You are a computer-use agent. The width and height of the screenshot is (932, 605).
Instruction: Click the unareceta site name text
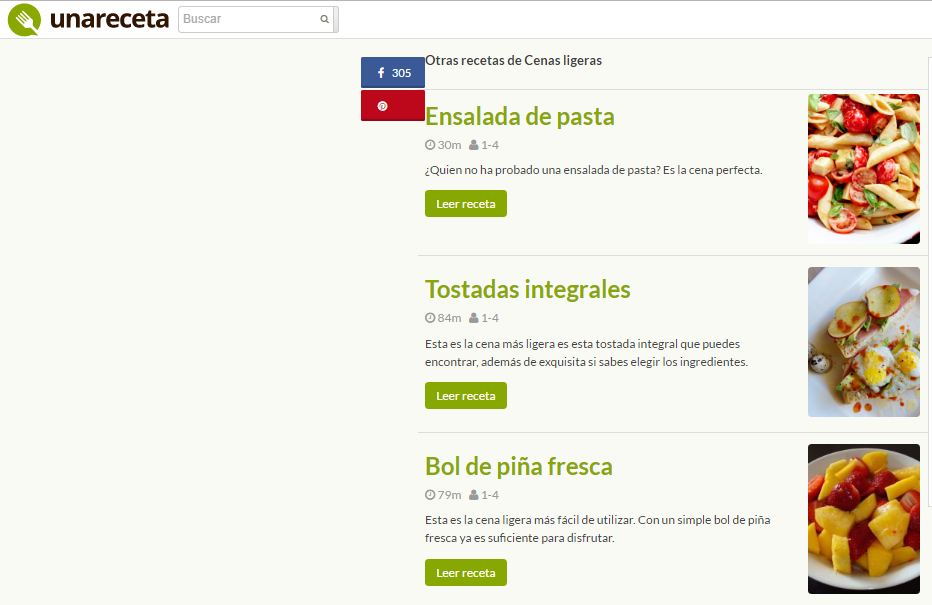pyautogui.click(x=108, y=19)
